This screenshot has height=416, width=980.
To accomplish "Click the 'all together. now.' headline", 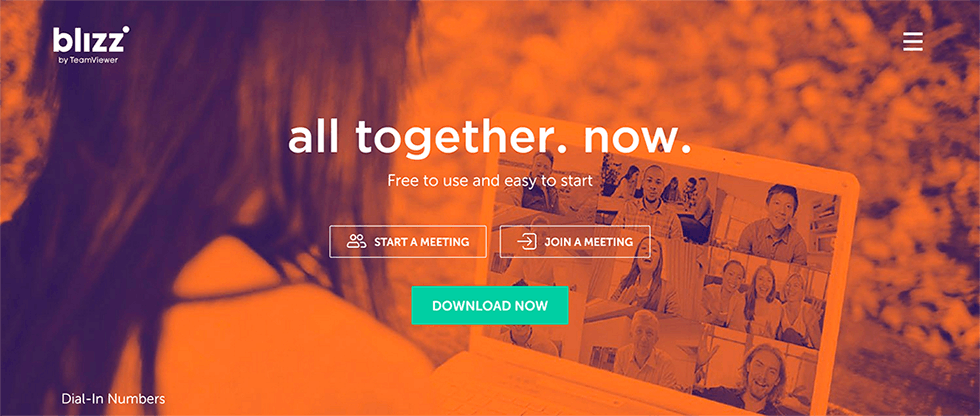I will coord(489,137).
